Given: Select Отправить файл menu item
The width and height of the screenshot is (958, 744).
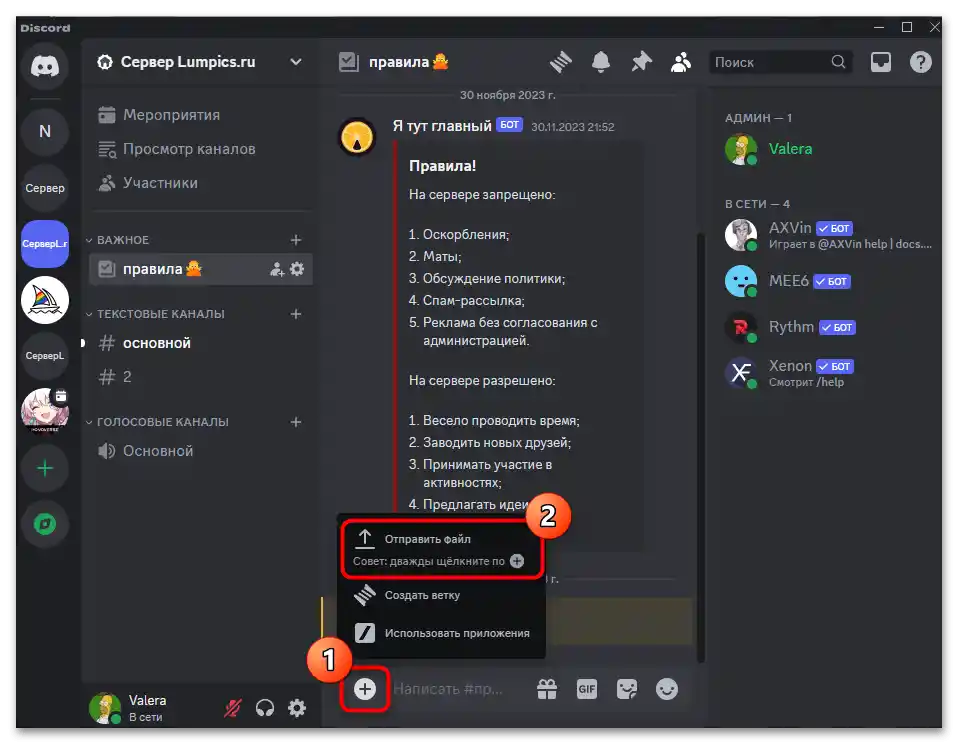Looking at the screenshot, I should 442,549.
